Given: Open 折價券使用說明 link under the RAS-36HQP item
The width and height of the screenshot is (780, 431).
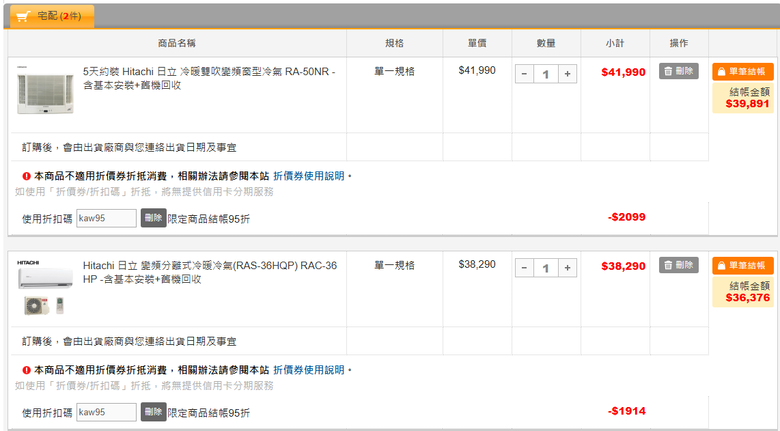Looking at the screenshot, I should pos(308,370).
